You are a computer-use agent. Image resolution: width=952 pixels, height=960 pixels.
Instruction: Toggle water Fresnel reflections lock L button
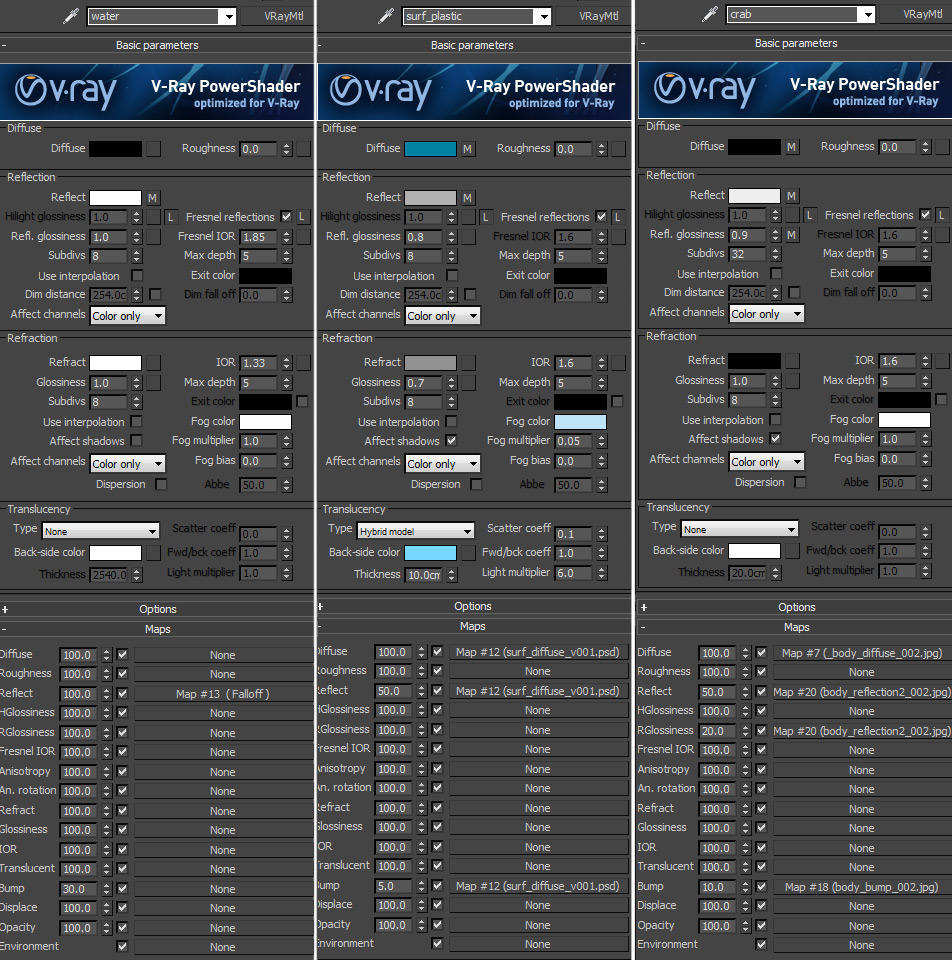pos(302,217)
